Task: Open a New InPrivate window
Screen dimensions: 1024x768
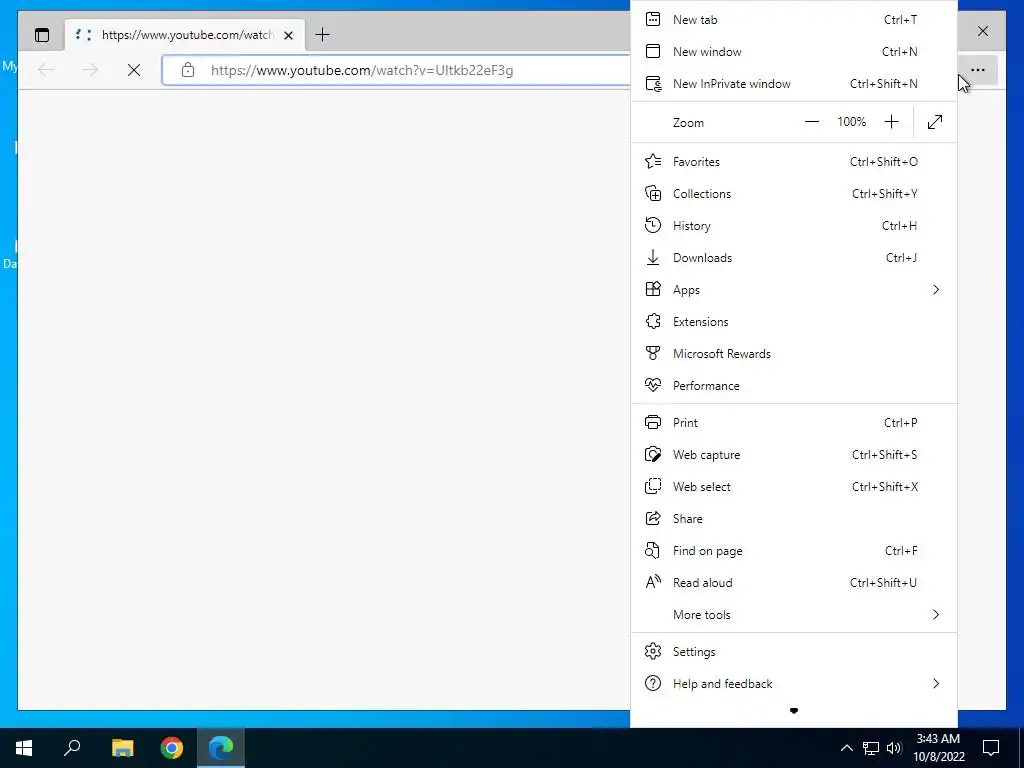Action: click(793, 84)
